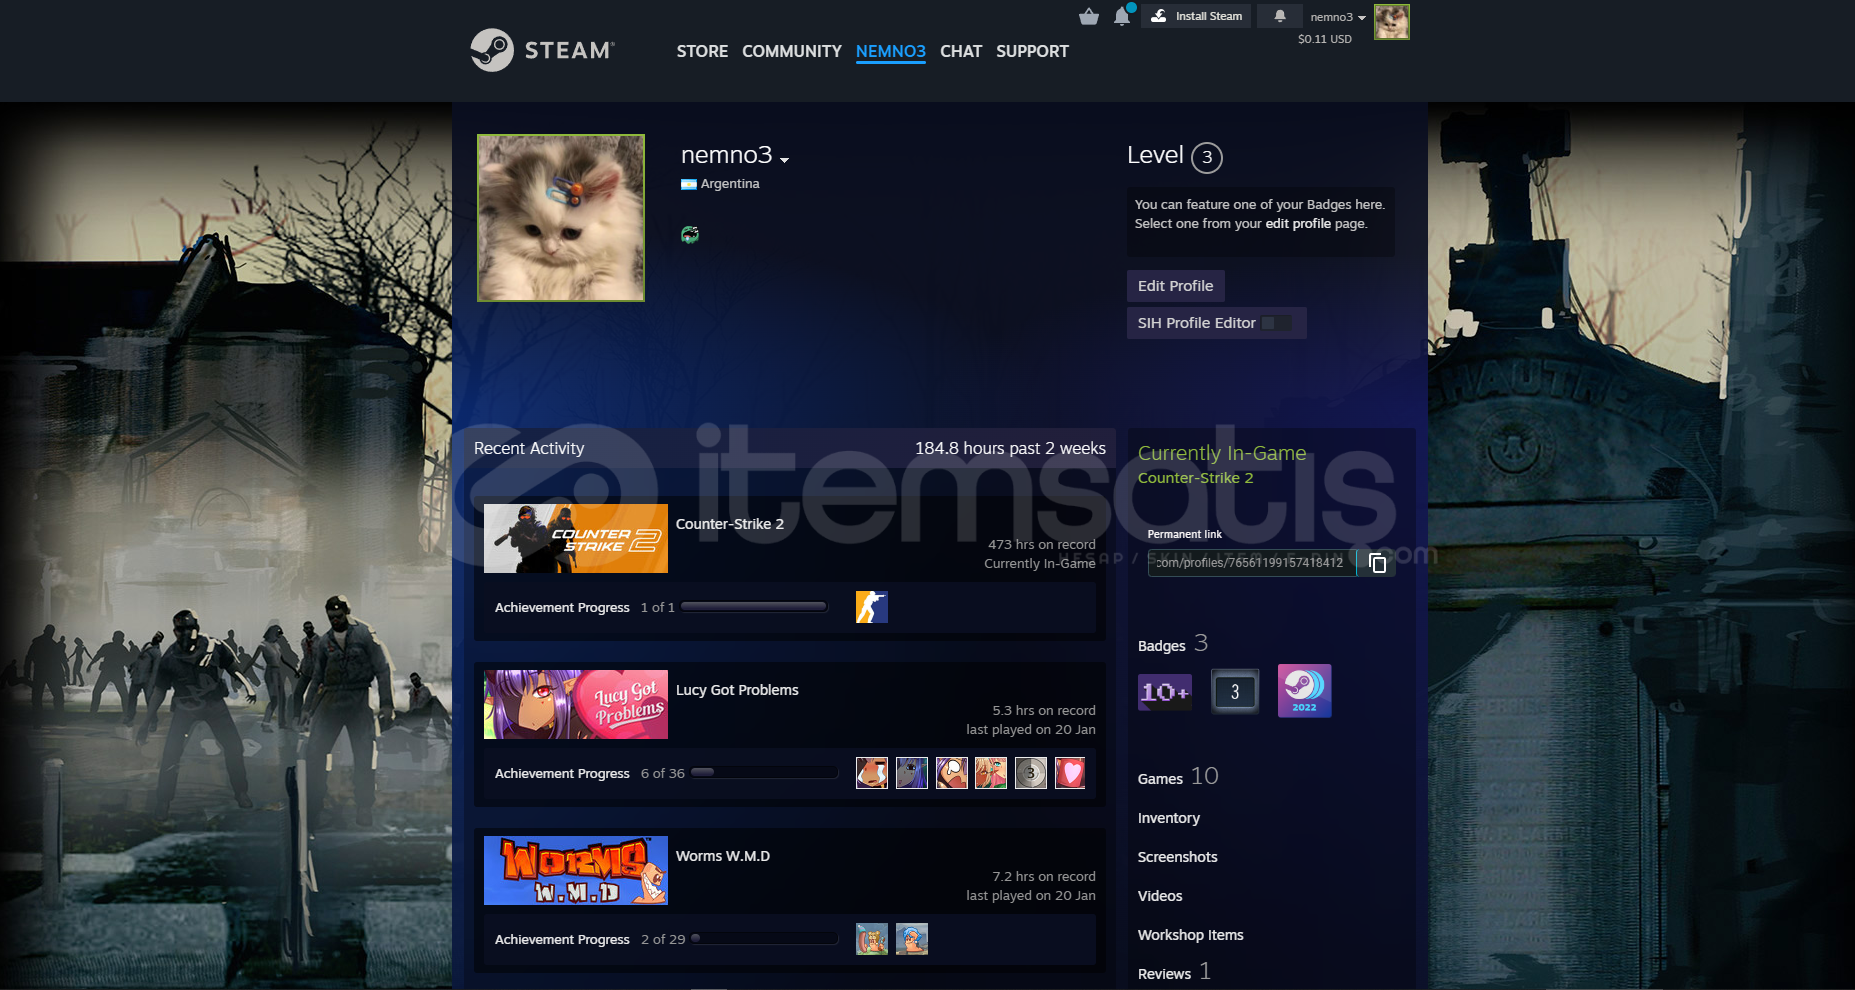The height and width of the screenshot is (990, 1855).
Task: Open the Videos link
Action: pyautogui.click(x=1160, y=896)
